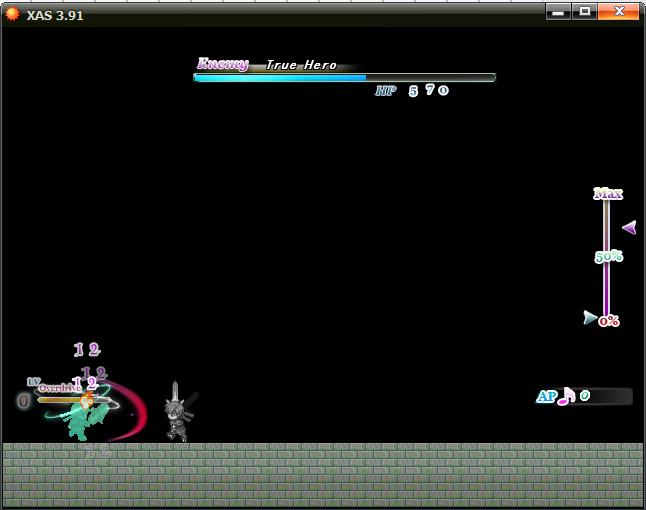This screenshot has height=510, width=646.
Task: Close the XAS 3.91 window
Action: point(618,12)
